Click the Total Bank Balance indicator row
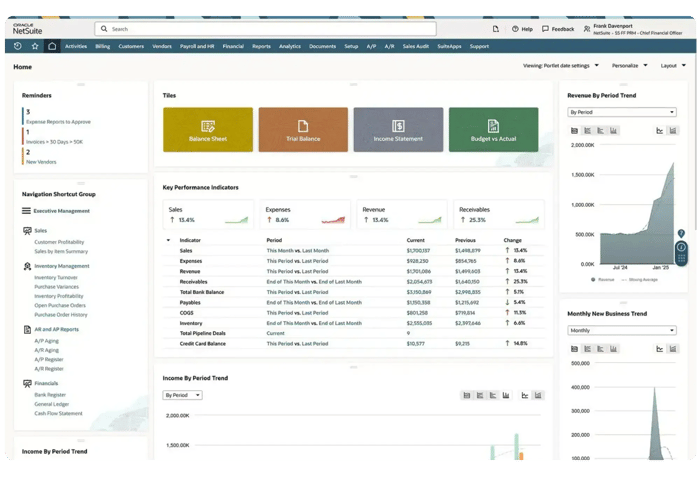This screenshot has width=700, height=494. point(354,292)
